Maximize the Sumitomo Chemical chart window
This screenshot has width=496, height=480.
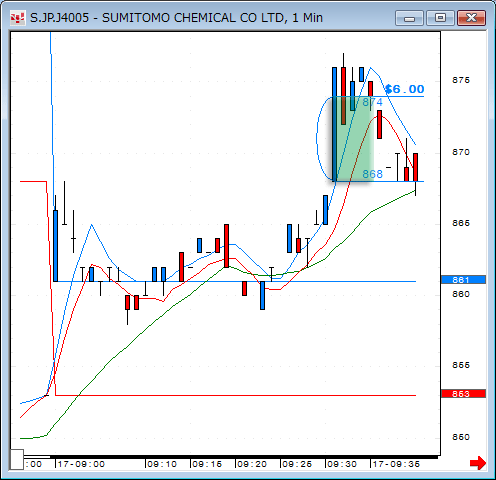(440, 18)
